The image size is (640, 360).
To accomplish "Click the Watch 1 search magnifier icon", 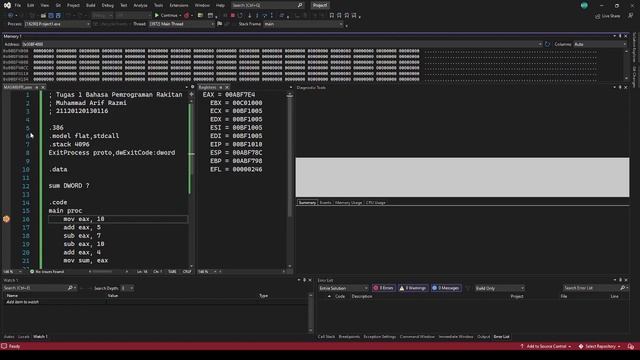I will (x=70, y=288).
